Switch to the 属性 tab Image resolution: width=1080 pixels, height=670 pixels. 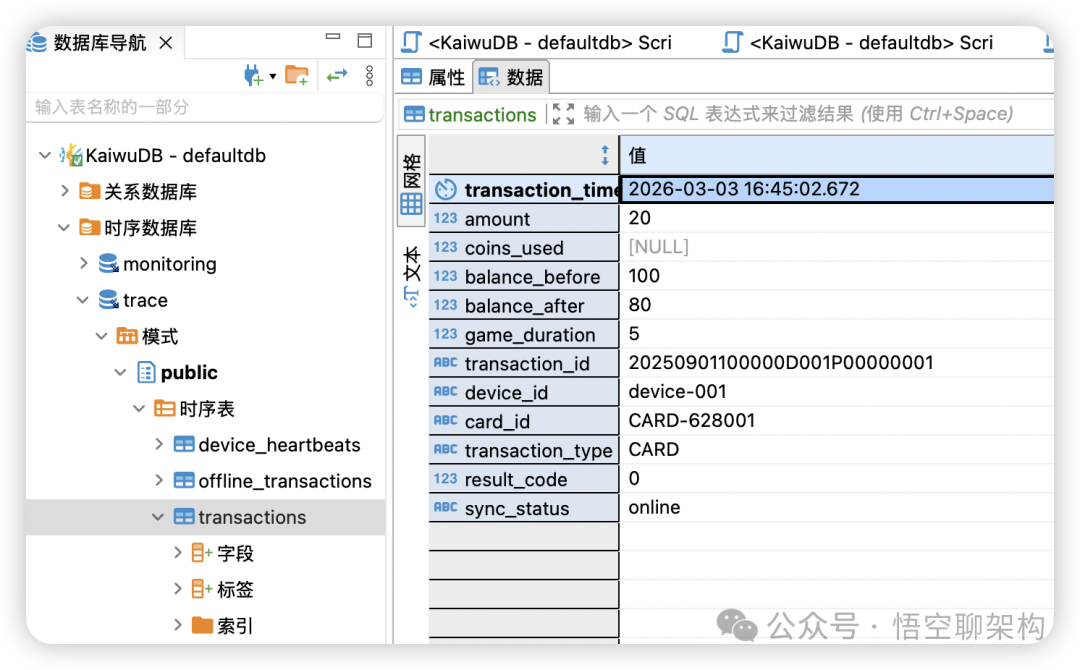tap(433, 77)
